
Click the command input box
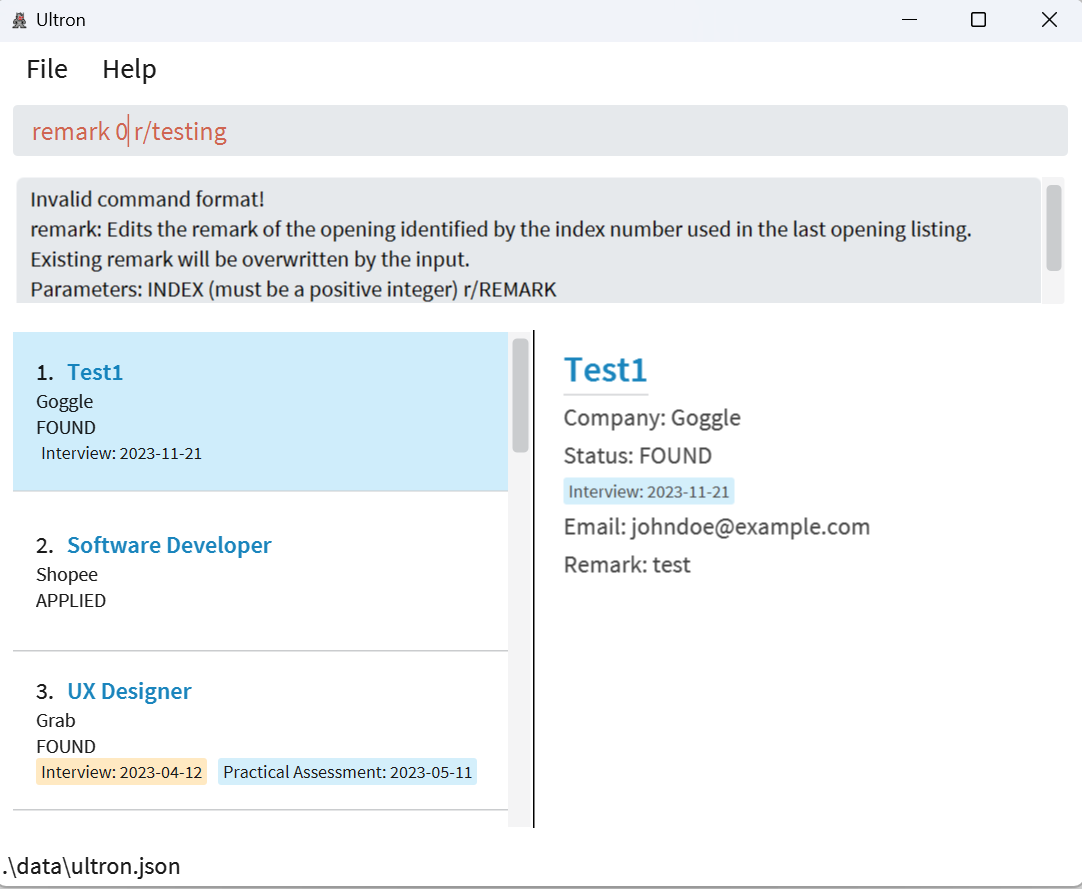coord(540,130)
